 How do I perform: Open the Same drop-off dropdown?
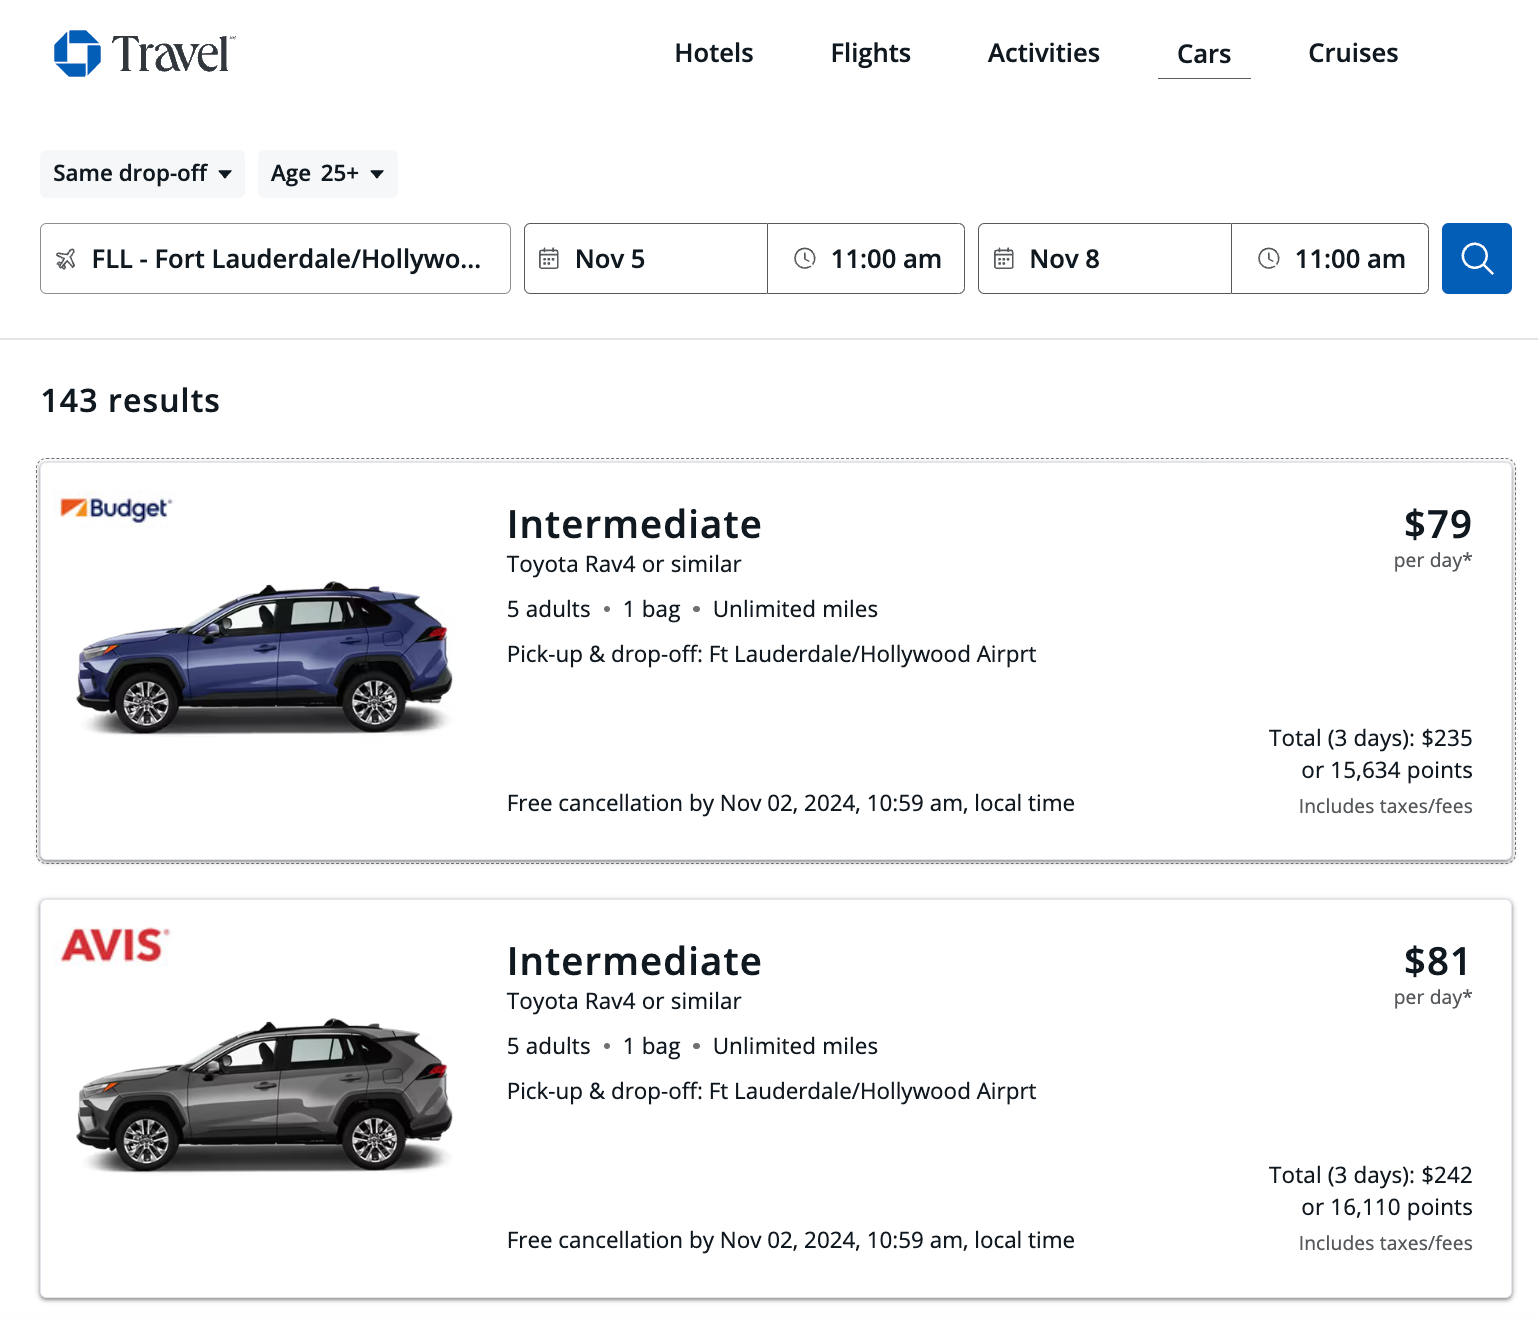(141, 173)
